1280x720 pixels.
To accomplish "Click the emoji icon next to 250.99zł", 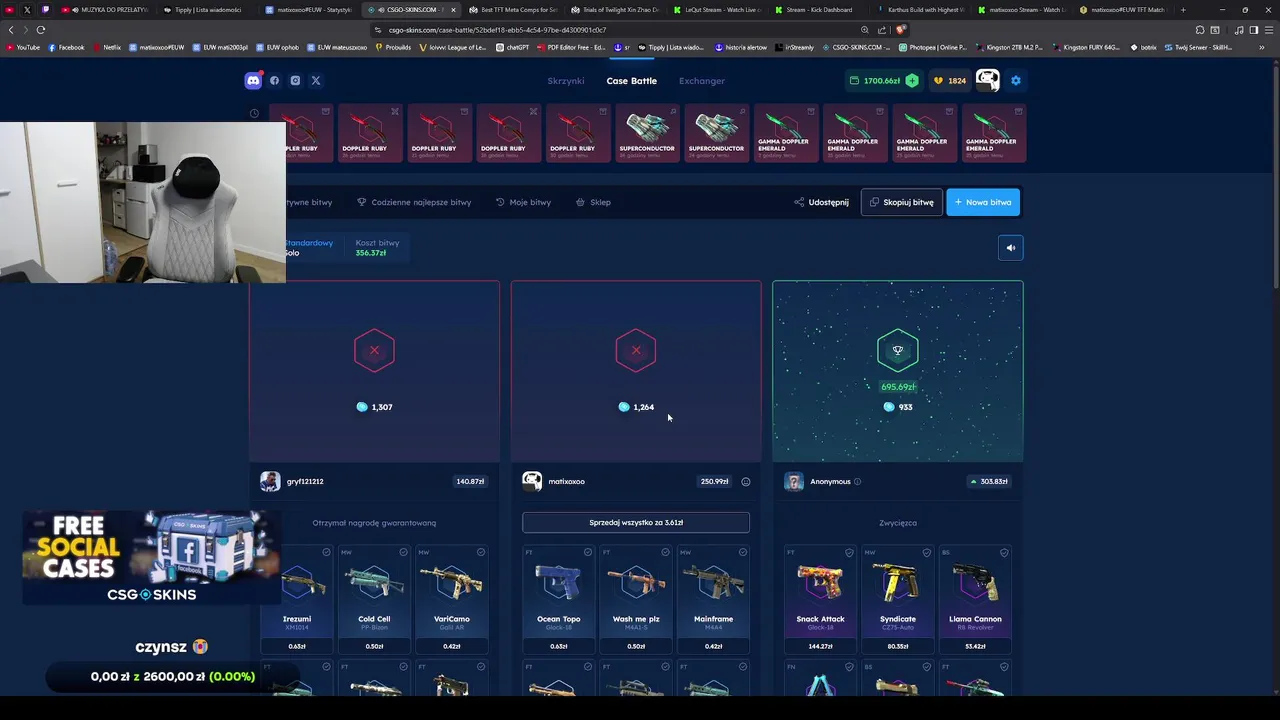I will (746, 482).
